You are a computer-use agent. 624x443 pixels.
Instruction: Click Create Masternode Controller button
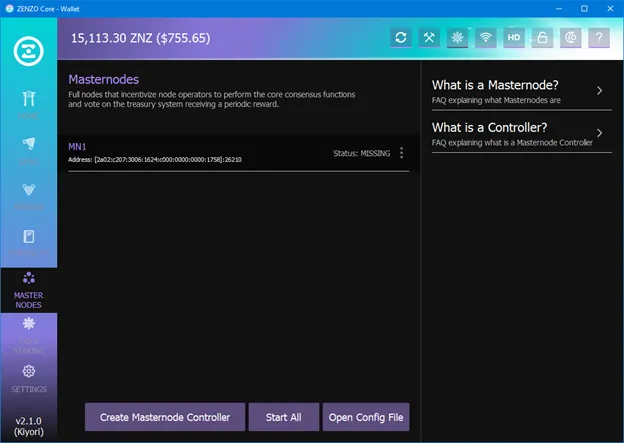click(x=165, y=417)
